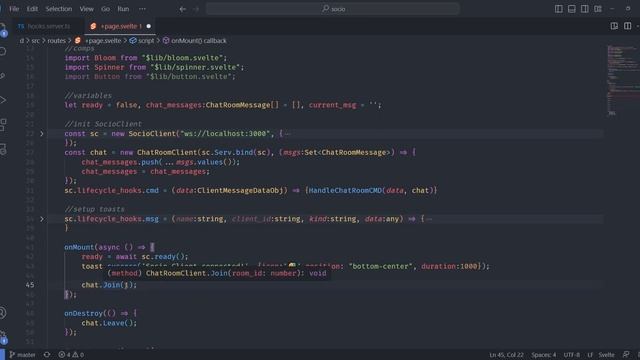Close the +page.svelte tab via the unsaved dot

coord(149,26)
